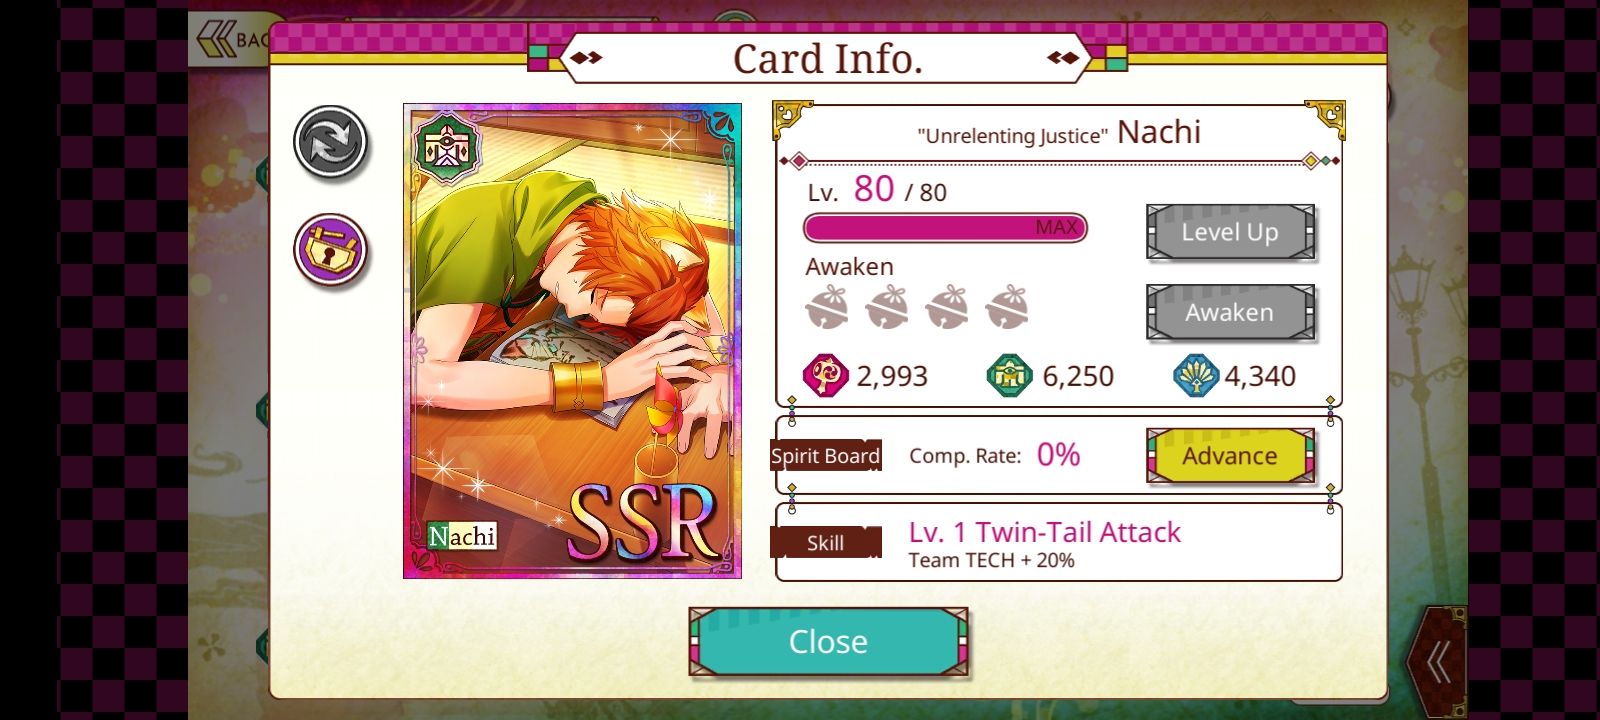Click the grey Awaken button
Viewport: 1600px width, 720px height.
[x=1230, y=312]
